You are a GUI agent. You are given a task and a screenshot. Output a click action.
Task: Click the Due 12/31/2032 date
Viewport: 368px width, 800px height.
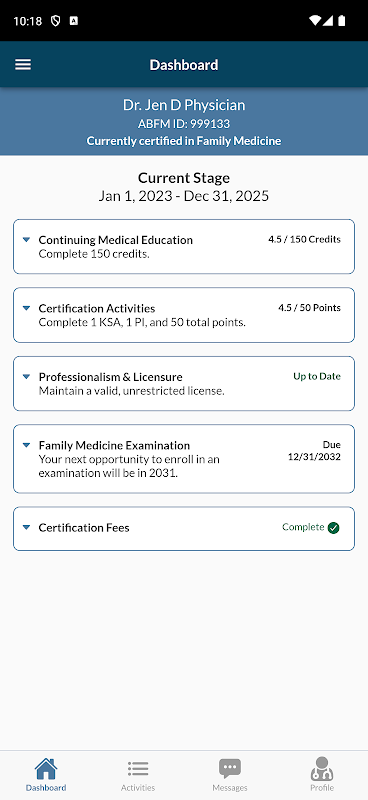[x=314, y=451]
